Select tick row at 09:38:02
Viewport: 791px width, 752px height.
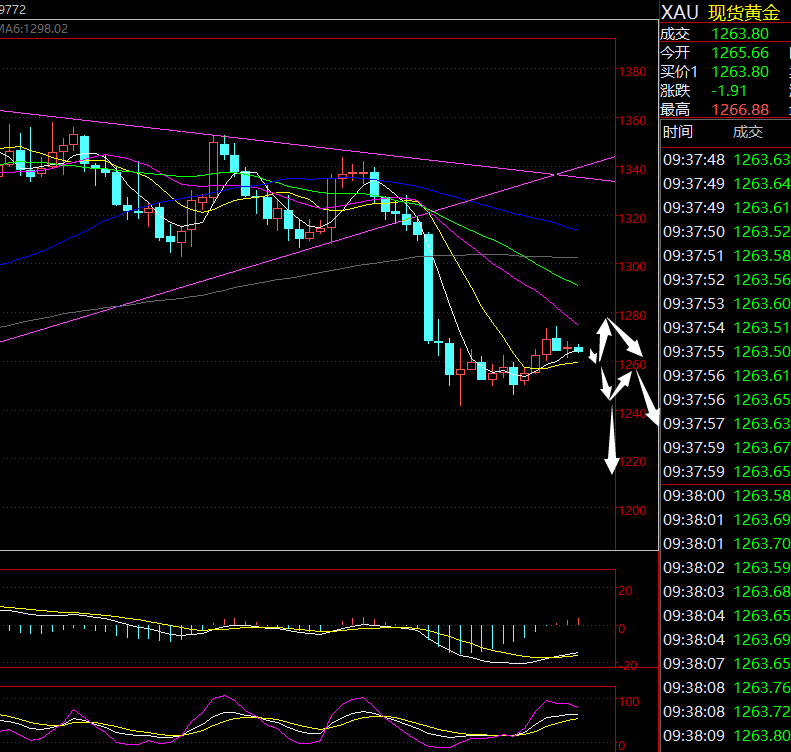coord(725,568)
